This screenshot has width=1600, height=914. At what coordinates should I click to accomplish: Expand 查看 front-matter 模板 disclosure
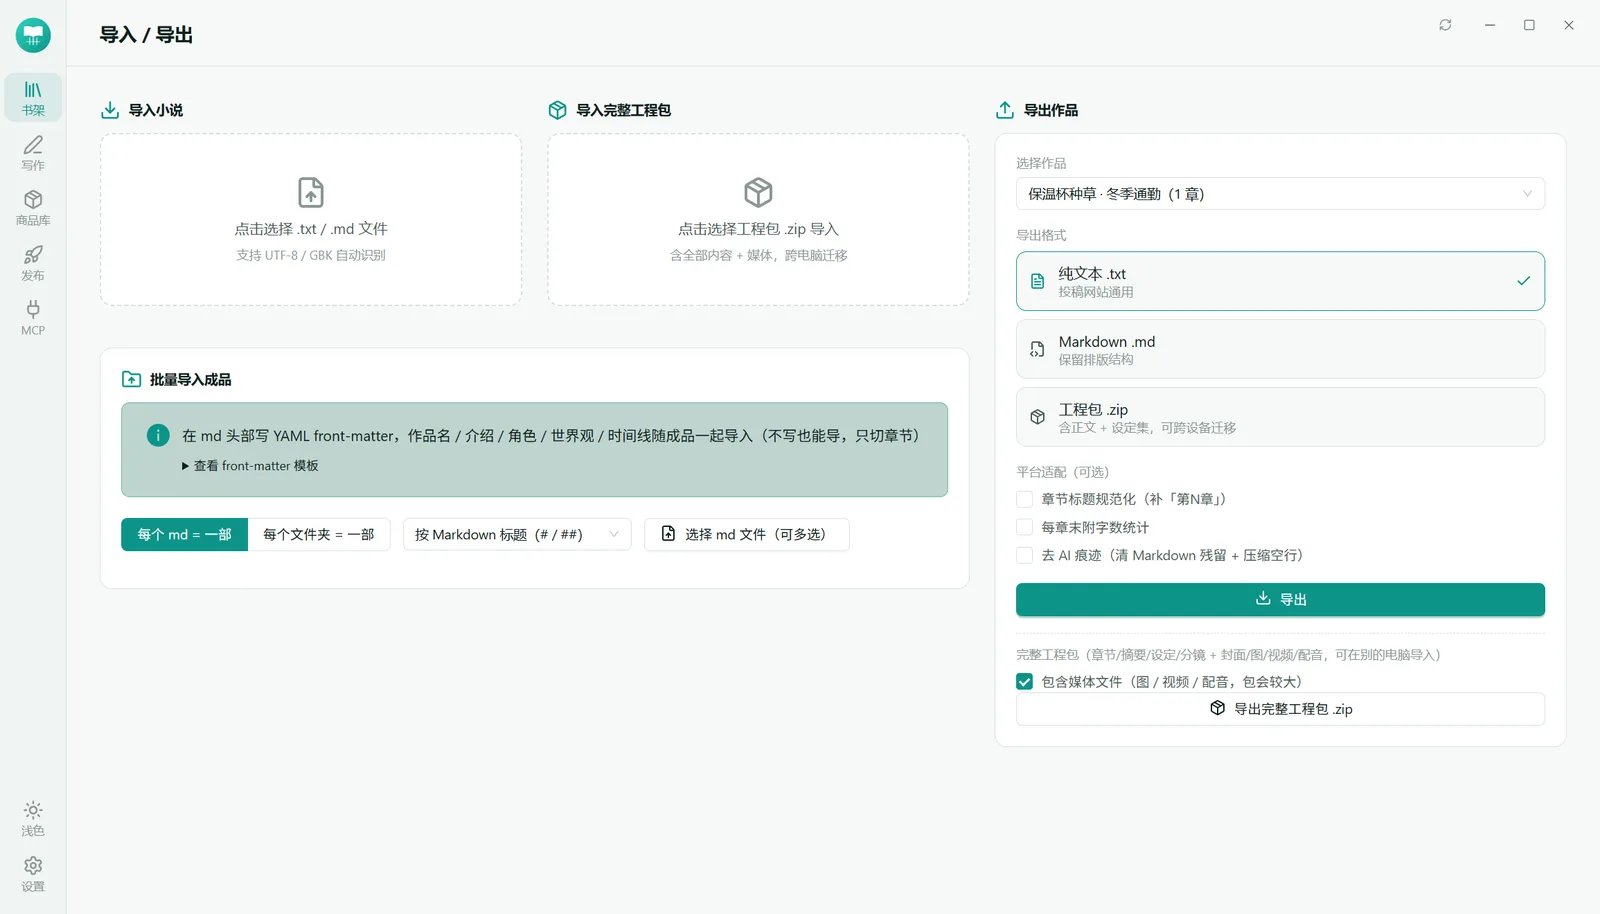tap(250, 466)
